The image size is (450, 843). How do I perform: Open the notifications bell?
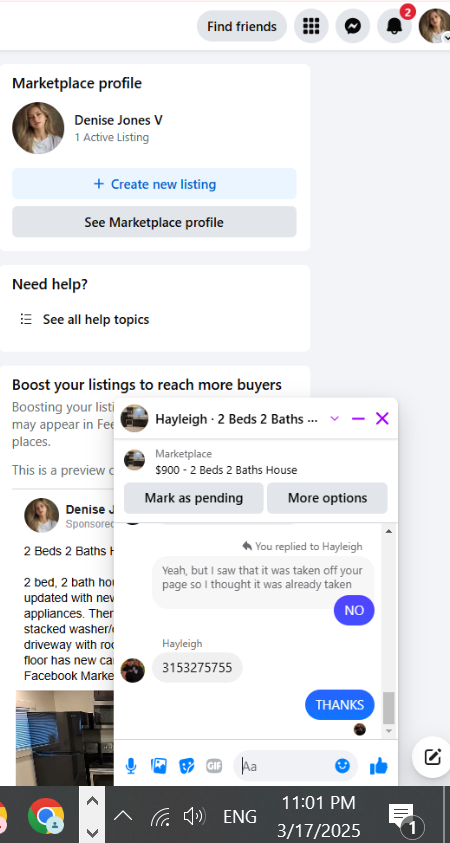(395, 26)
